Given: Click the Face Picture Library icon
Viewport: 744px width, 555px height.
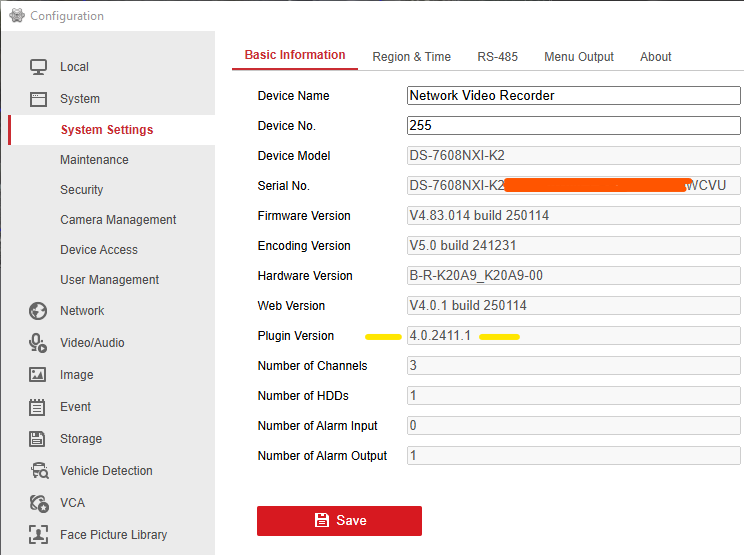Looking at the screenshot, I should (38, 535).
